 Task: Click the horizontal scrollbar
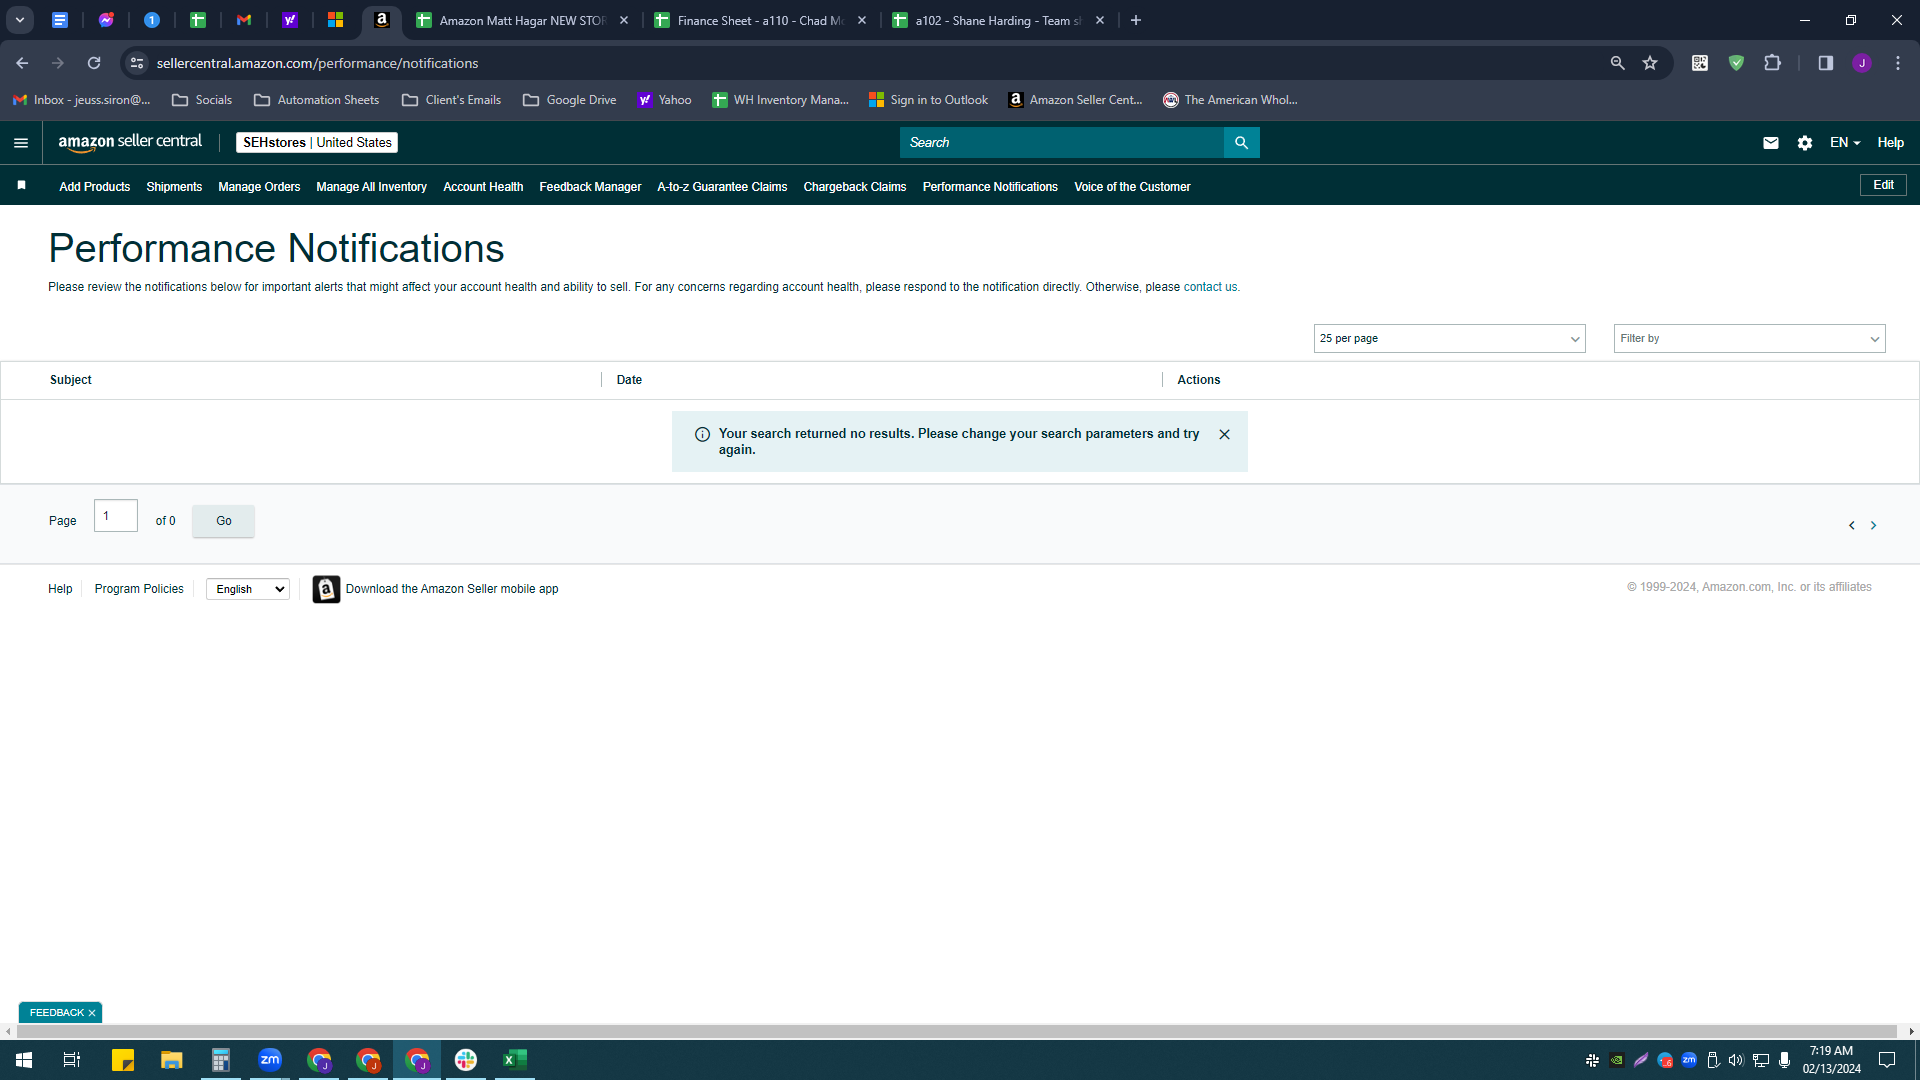coord(955,1031)
